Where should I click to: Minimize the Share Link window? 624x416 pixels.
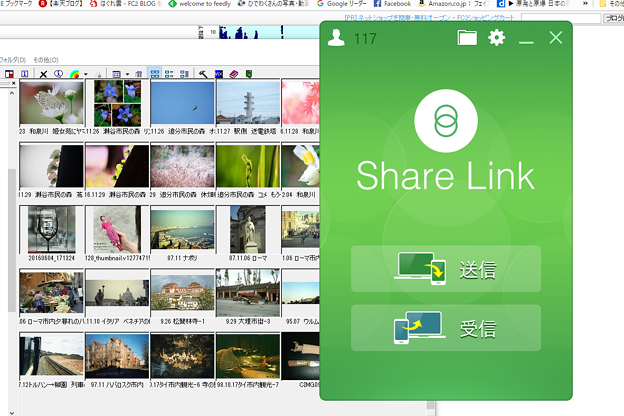(526, 42)
